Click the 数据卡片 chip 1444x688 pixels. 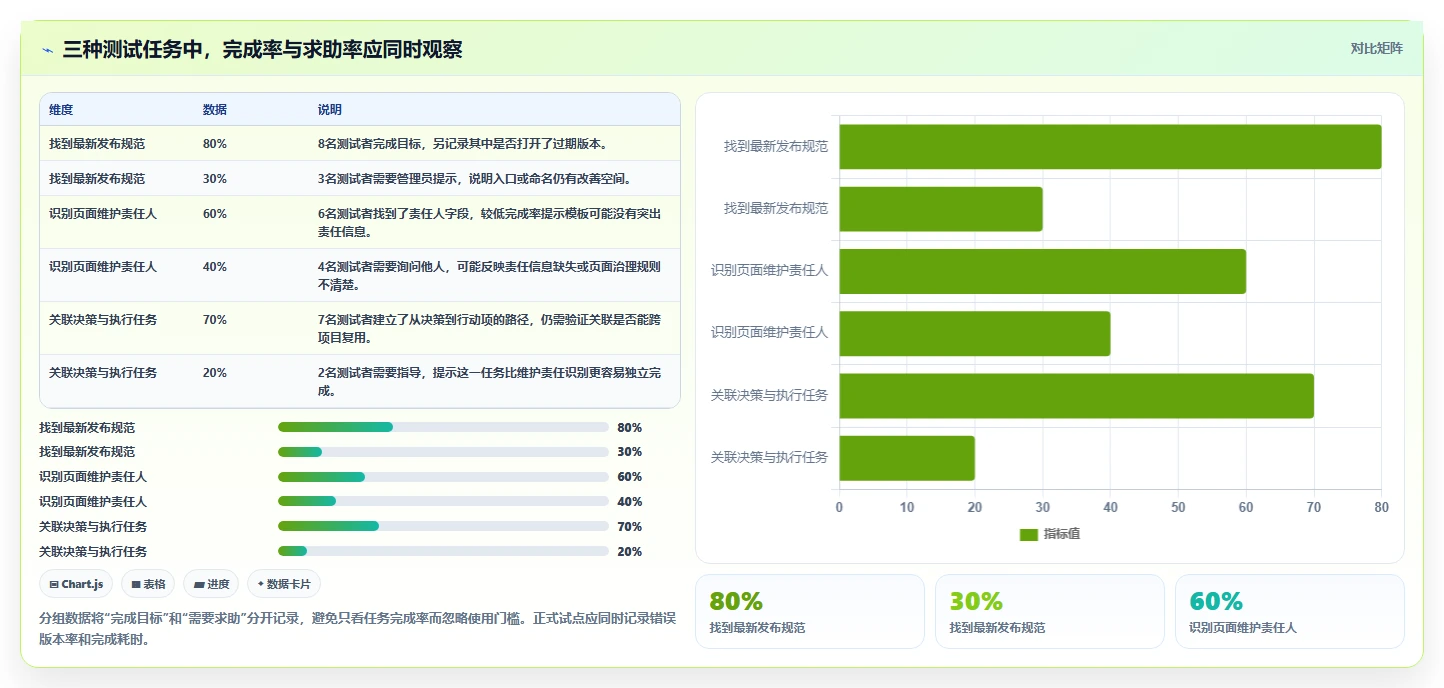point(284,584)
